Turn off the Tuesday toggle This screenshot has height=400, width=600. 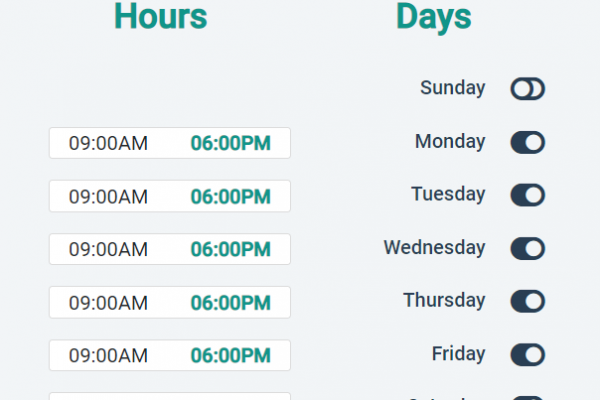pos(527,195)
